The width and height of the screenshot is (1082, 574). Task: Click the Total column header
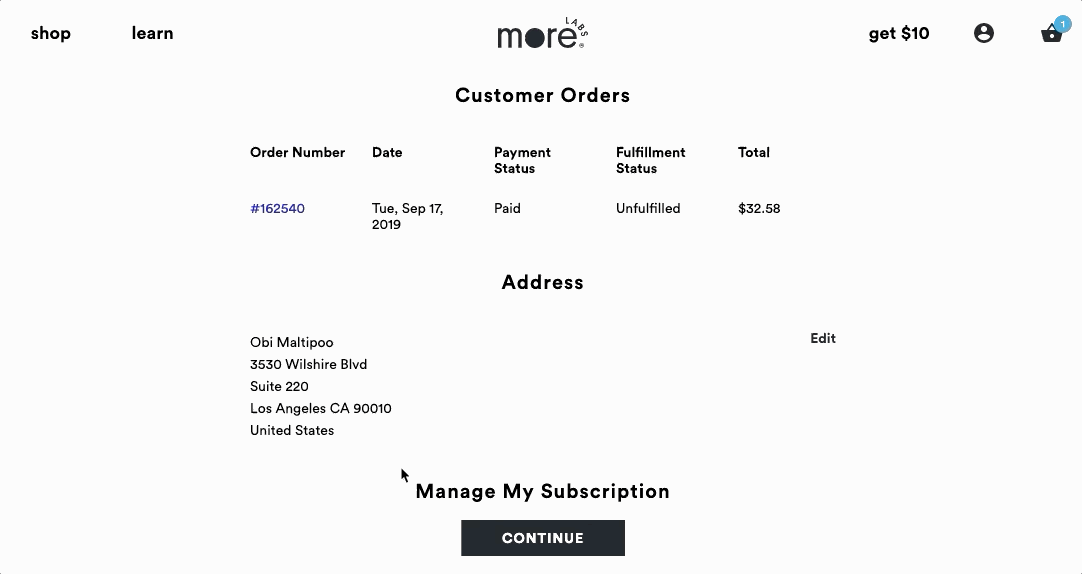click(x=754, y=153)
